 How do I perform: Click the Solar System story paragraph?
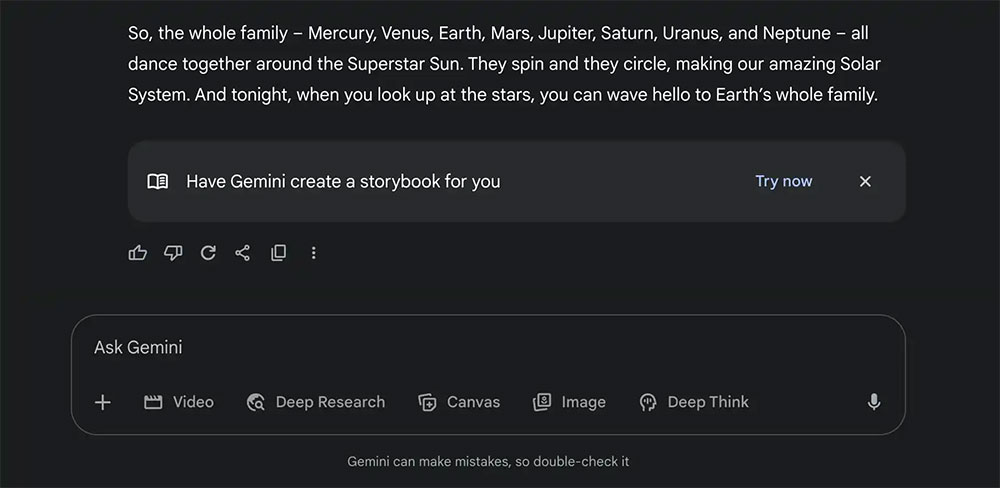coord(503,64)
